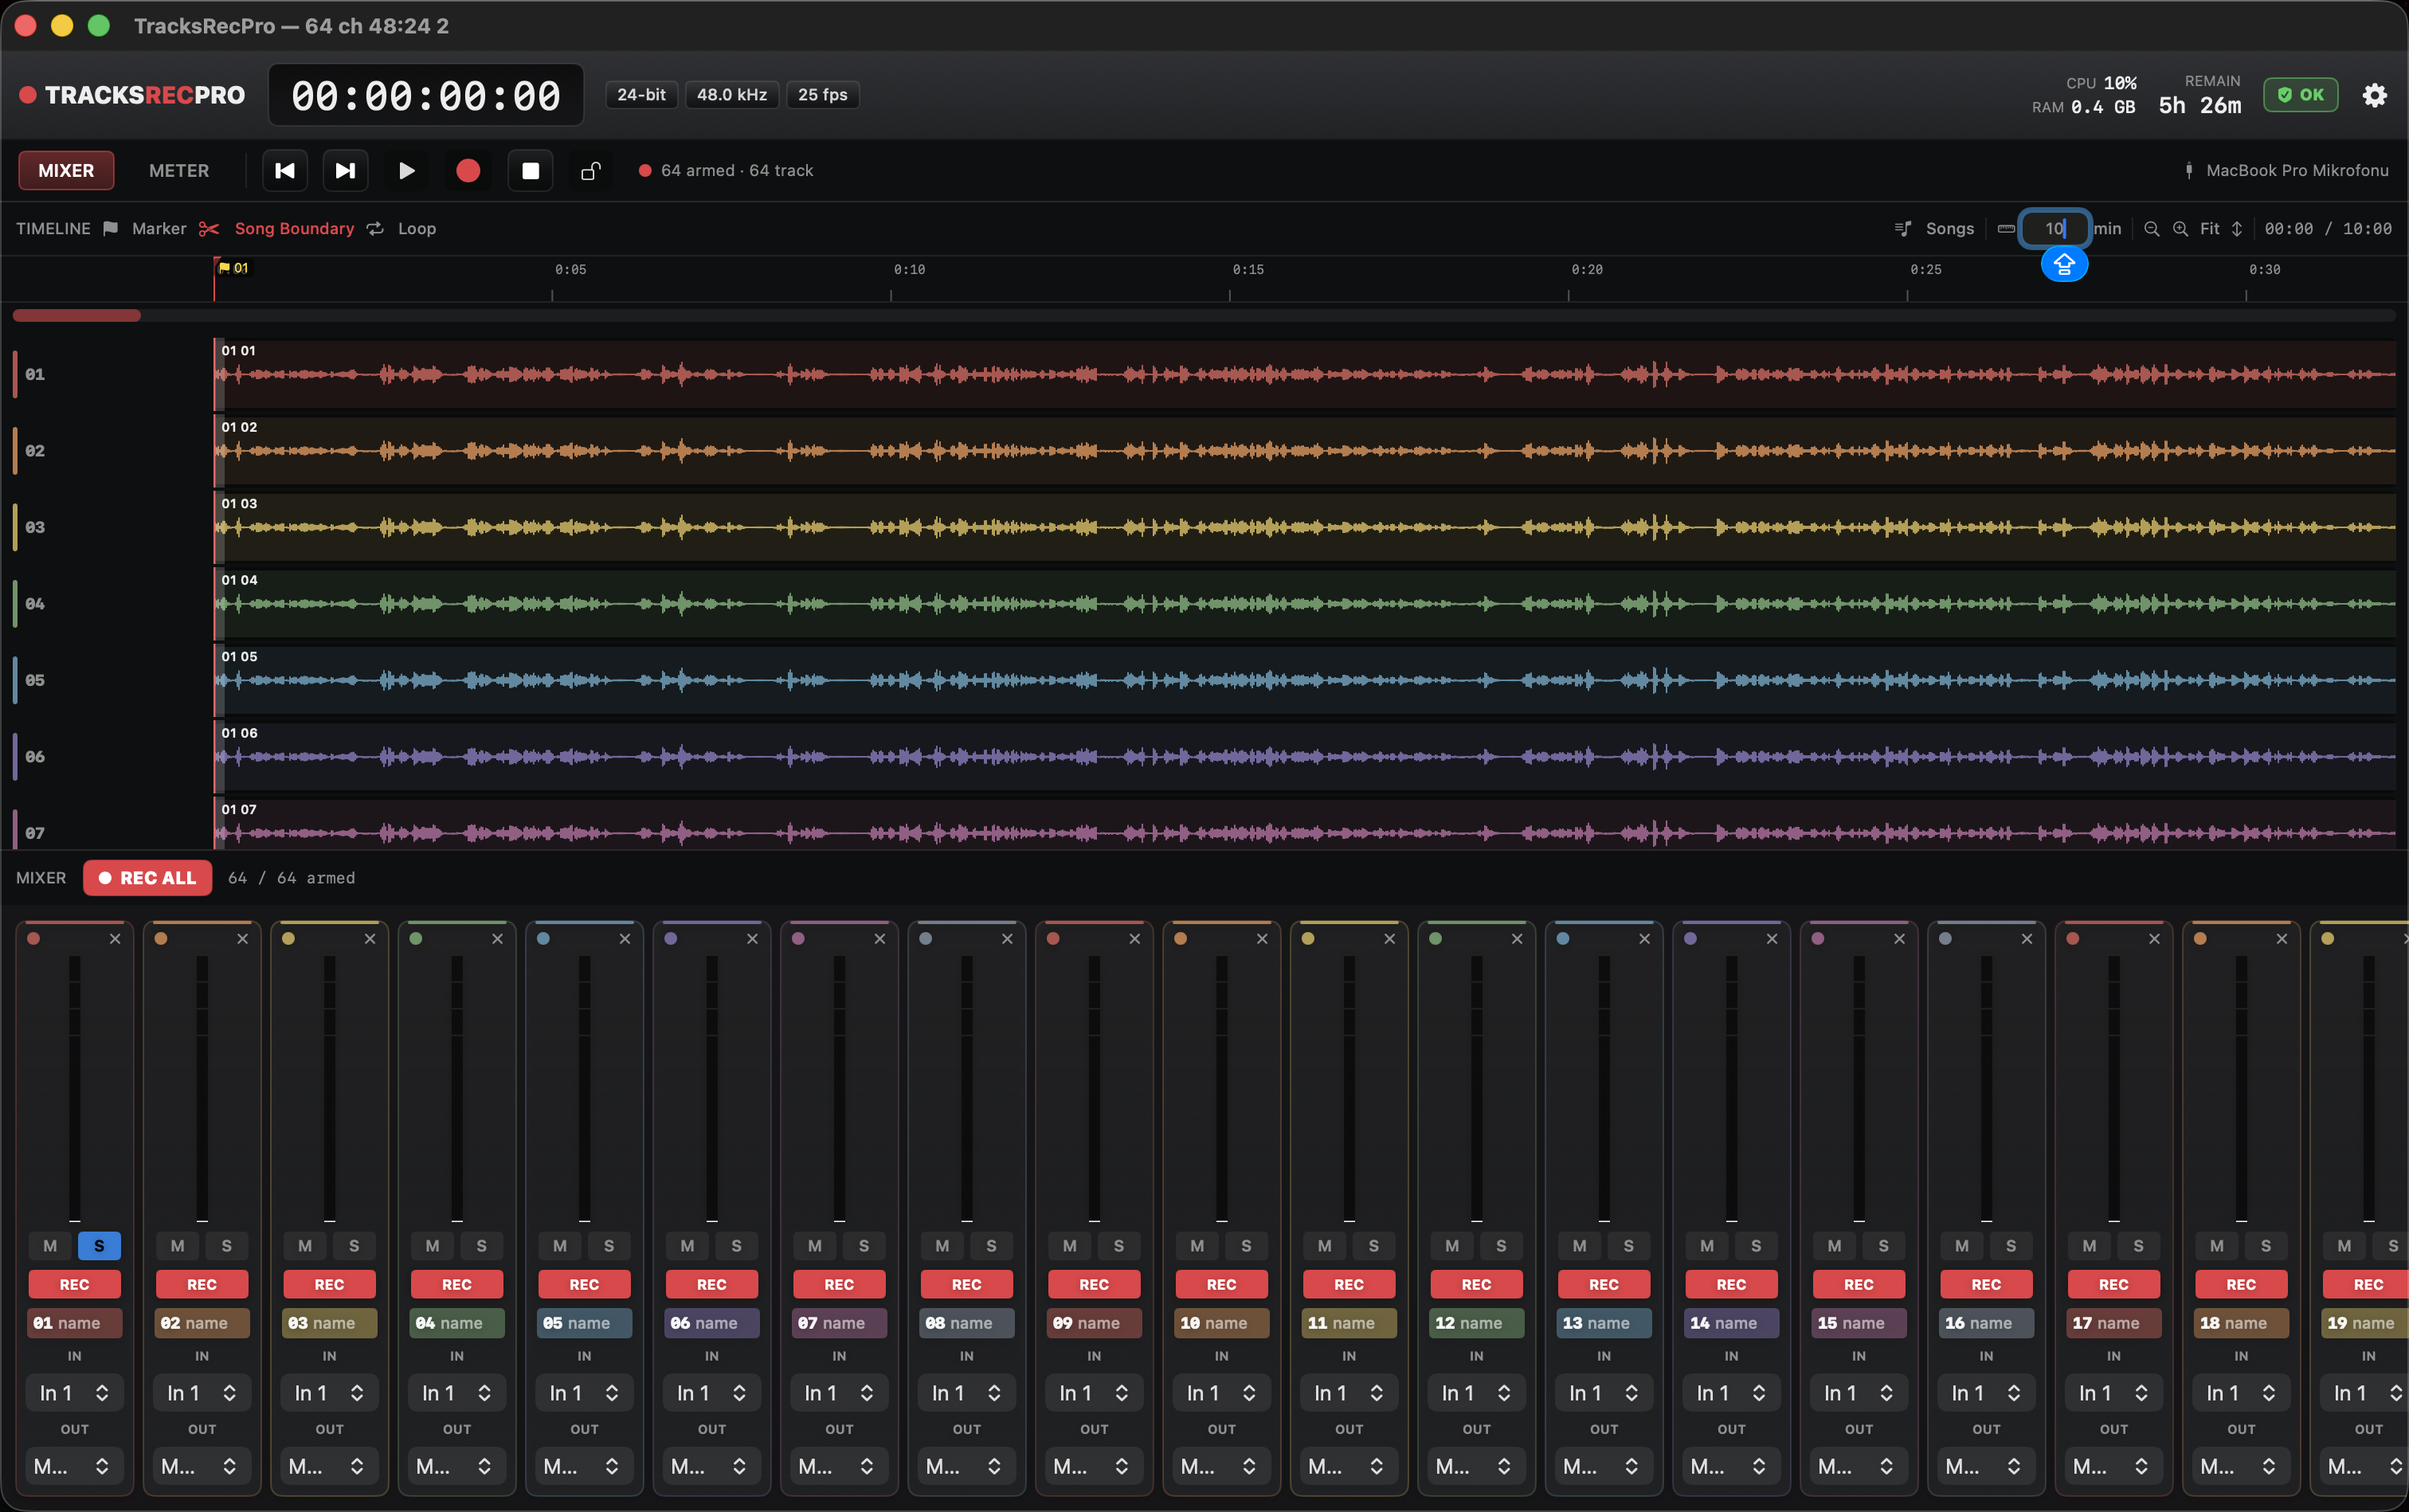The width and height of the screenshot is (2409, 1512).
Task: Remove channel strip 01 with its X
Action: [x=115, y=939]
